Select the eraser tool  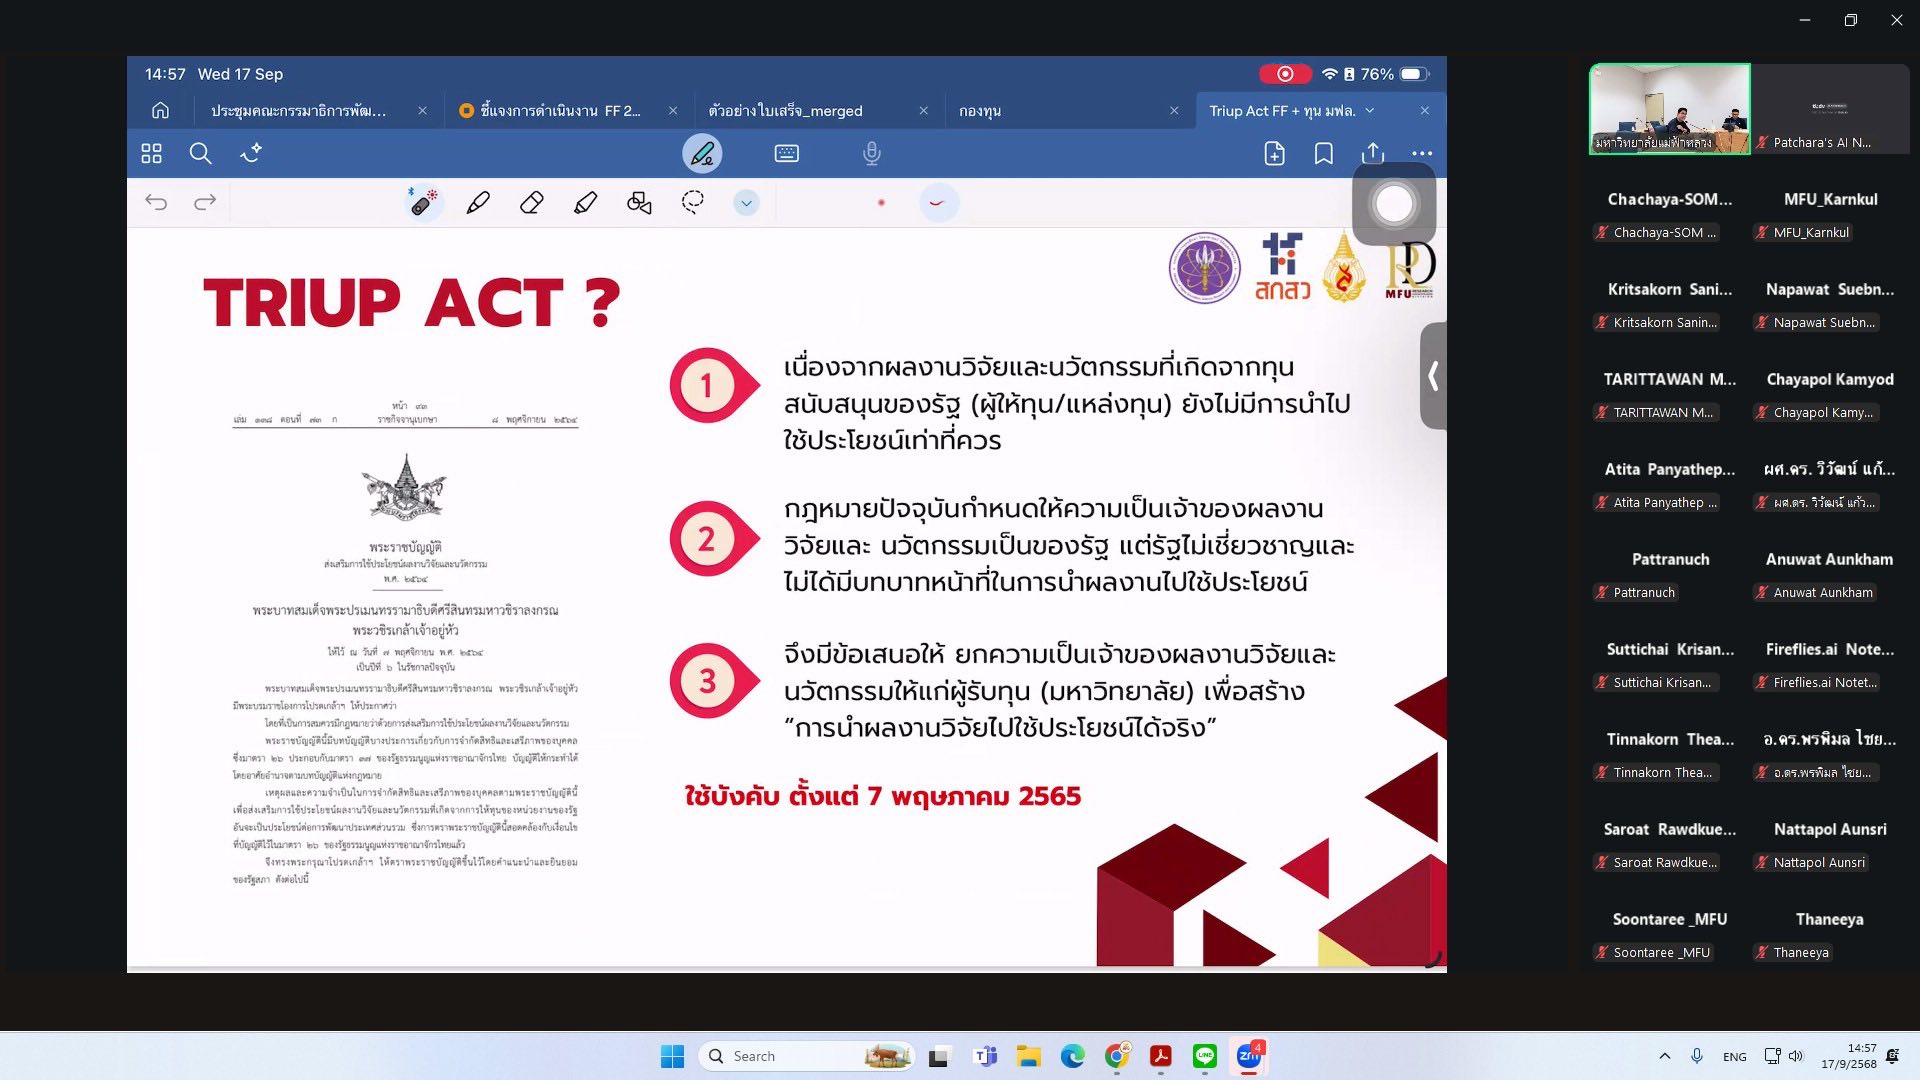(532, 203)
